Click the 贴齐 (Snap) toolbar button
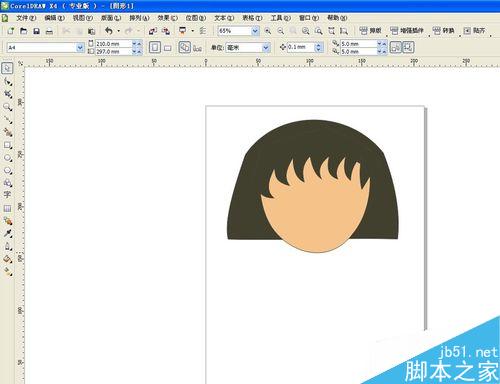 tap(474, 31)
